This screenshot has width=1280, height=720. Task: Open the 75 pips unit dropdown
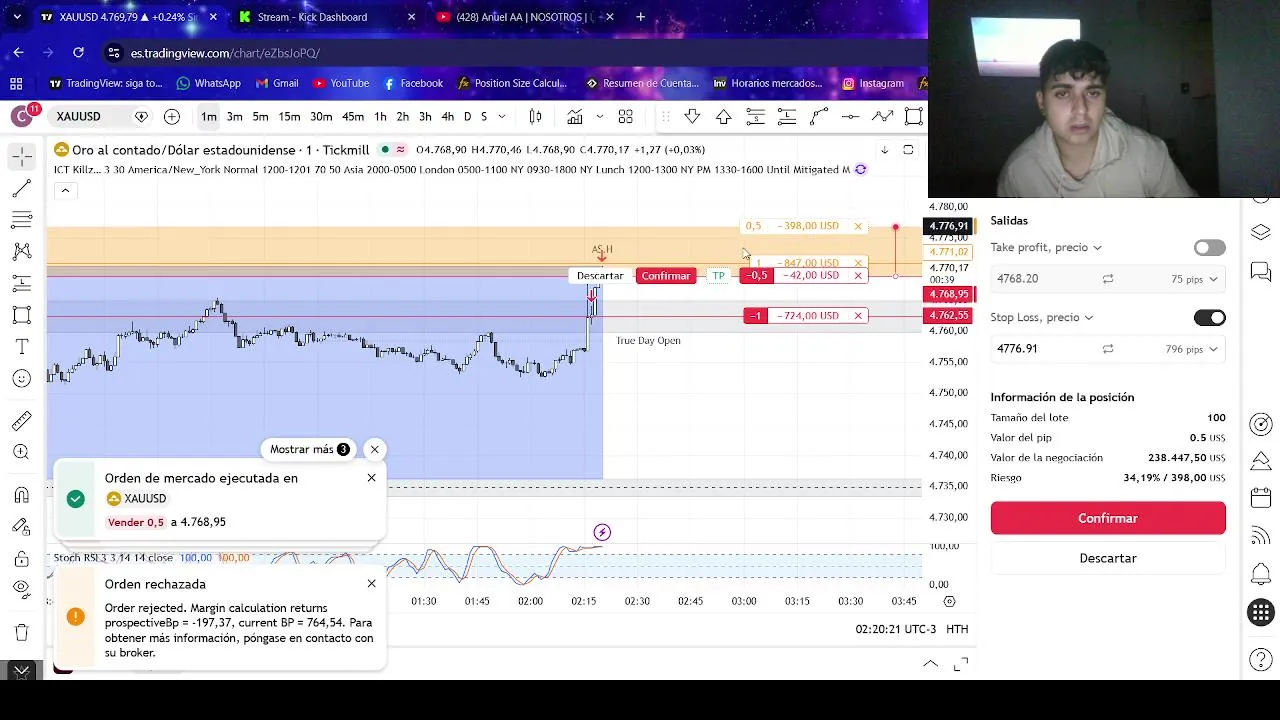[1194, 279]
